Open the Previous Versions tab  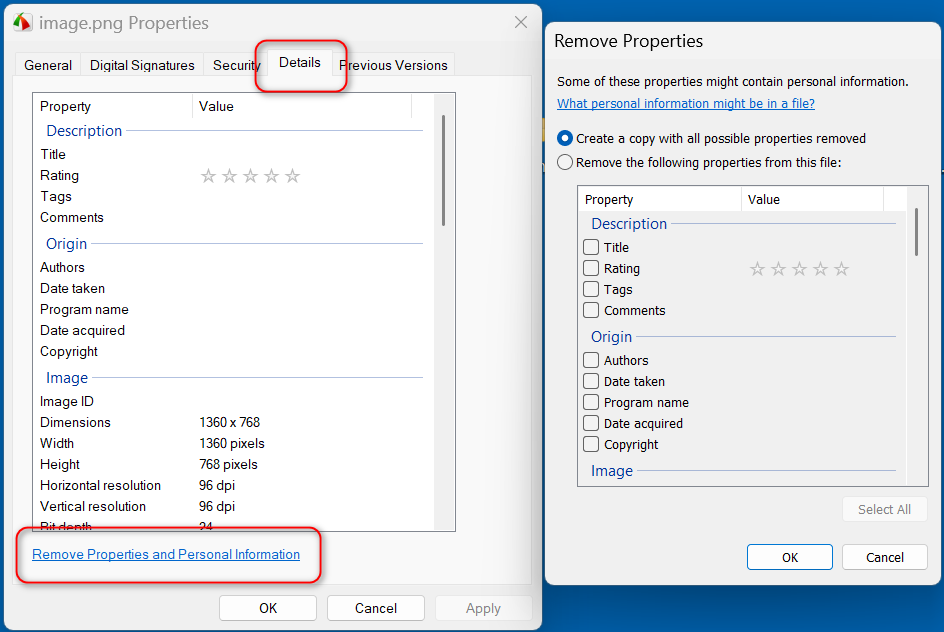(393, 65)
